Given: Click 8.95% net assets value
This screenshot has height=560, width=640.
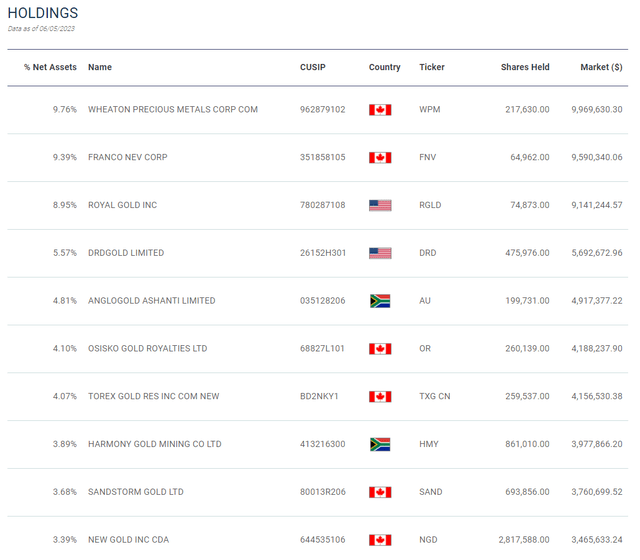Looking at the screenshot, I should tap(64, 205).
